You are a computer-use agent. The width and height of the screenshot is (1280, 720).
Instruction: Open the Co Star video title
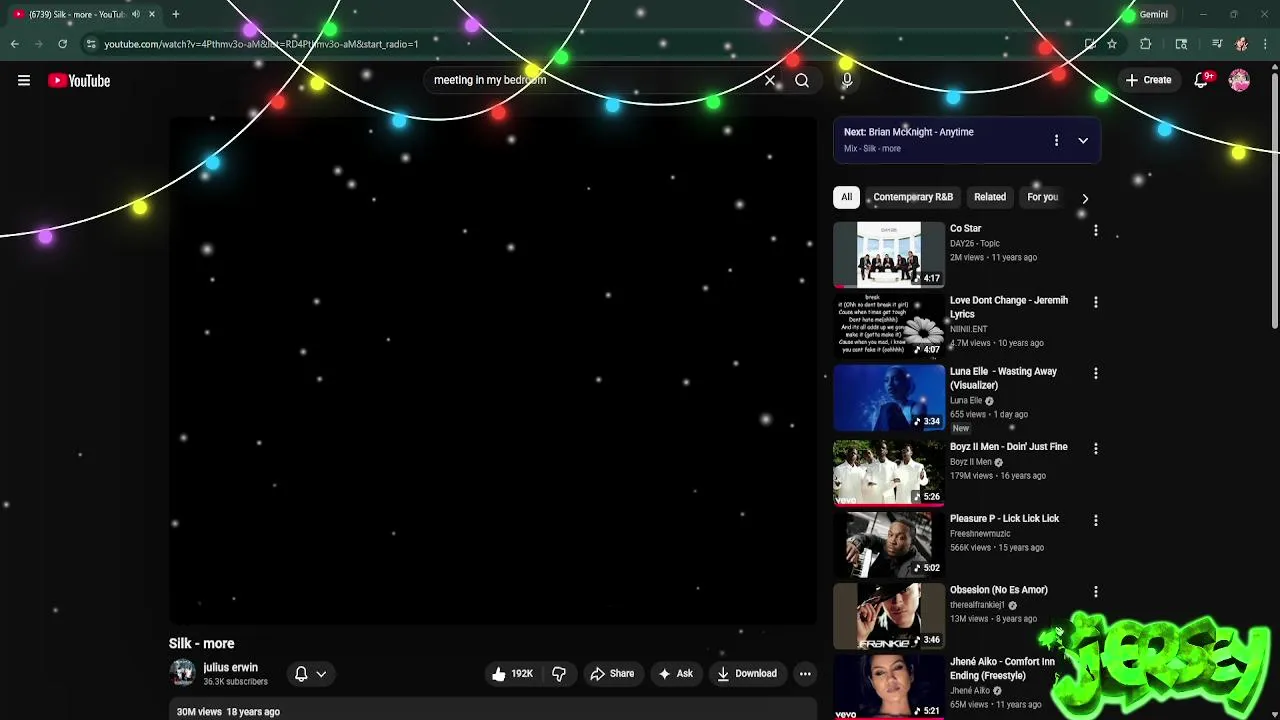click(965, 229)
